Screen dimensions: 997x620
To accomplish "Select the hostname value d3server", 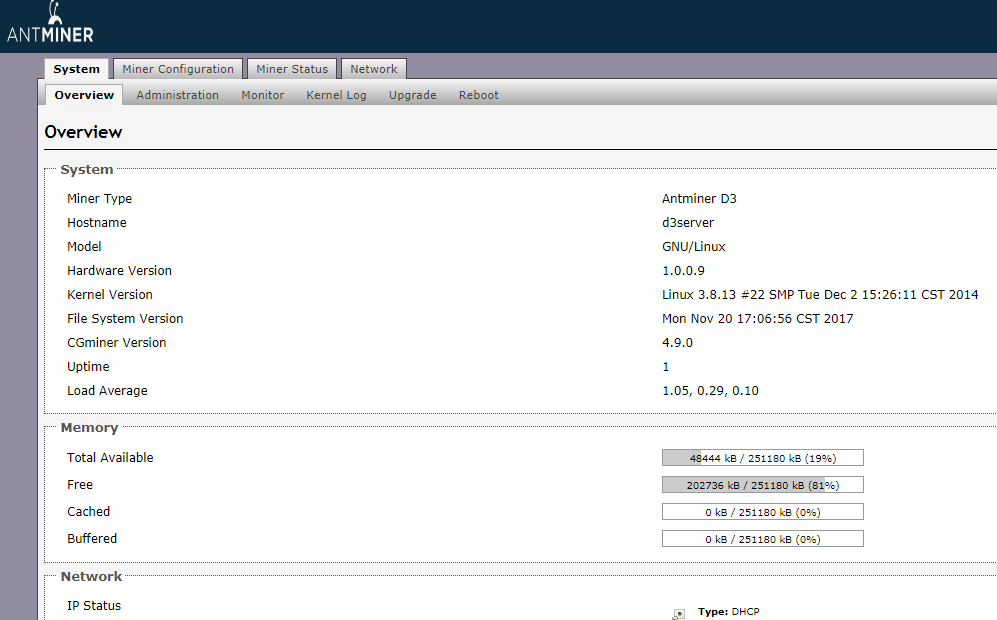I will click(x=688, y=222).
